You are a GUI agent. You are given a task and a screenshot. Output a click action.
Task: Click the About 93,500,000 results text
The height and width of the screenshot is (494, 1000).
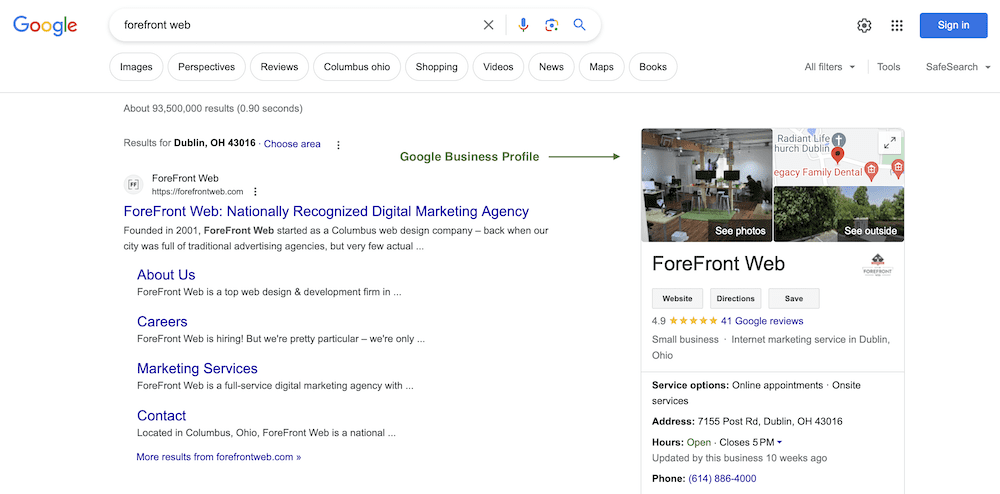pos(213,108)
